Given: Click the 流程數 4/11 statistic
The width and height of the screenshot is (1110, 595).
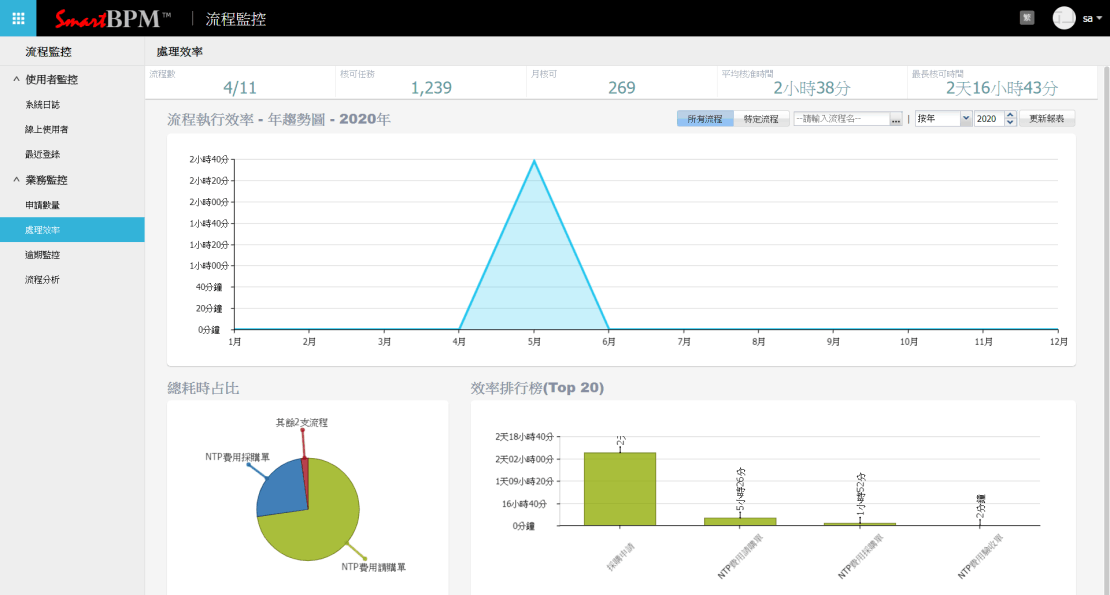Looking at the screenshot, I should point(240,88).
